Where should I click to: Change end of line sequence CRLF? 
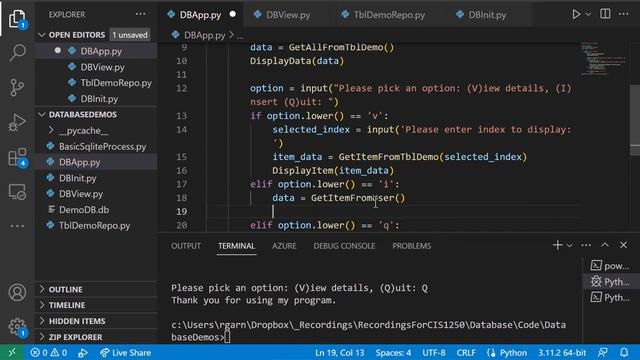tap(466, 353)
